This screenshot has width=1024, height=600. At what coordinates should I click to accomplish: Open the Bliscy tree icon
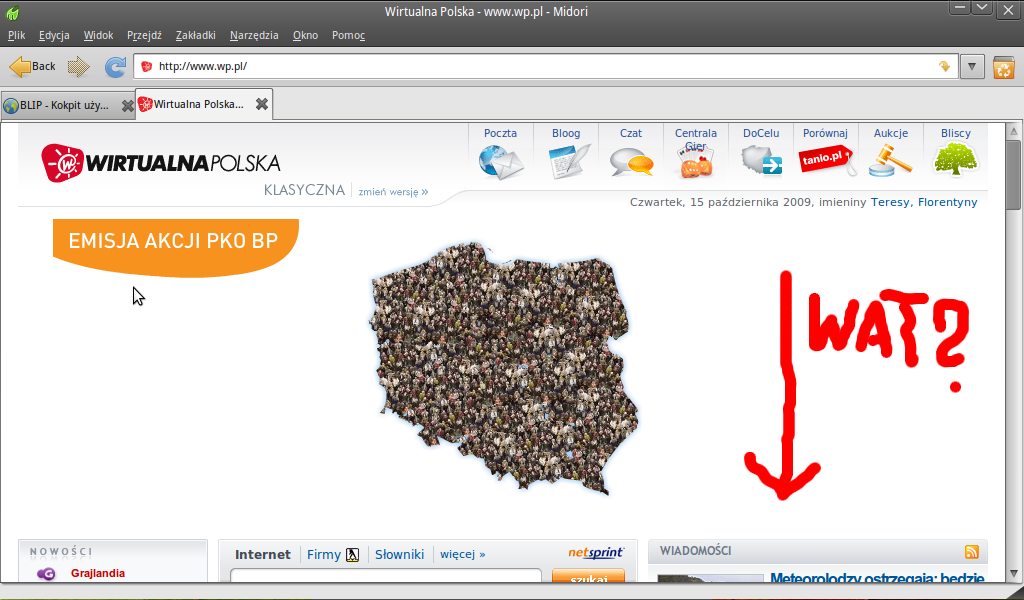[955, 159]
